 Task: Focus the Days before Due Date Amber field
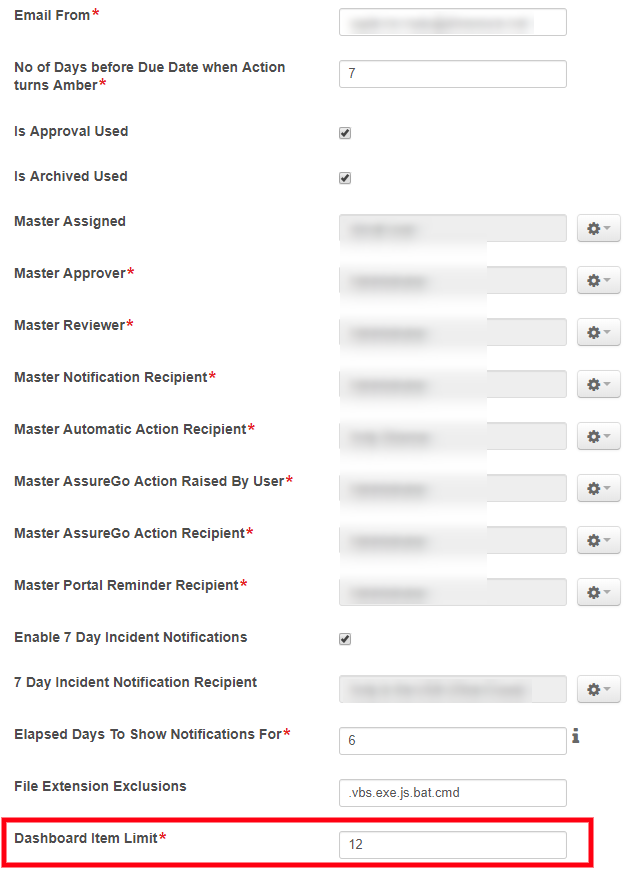(452, 74)
